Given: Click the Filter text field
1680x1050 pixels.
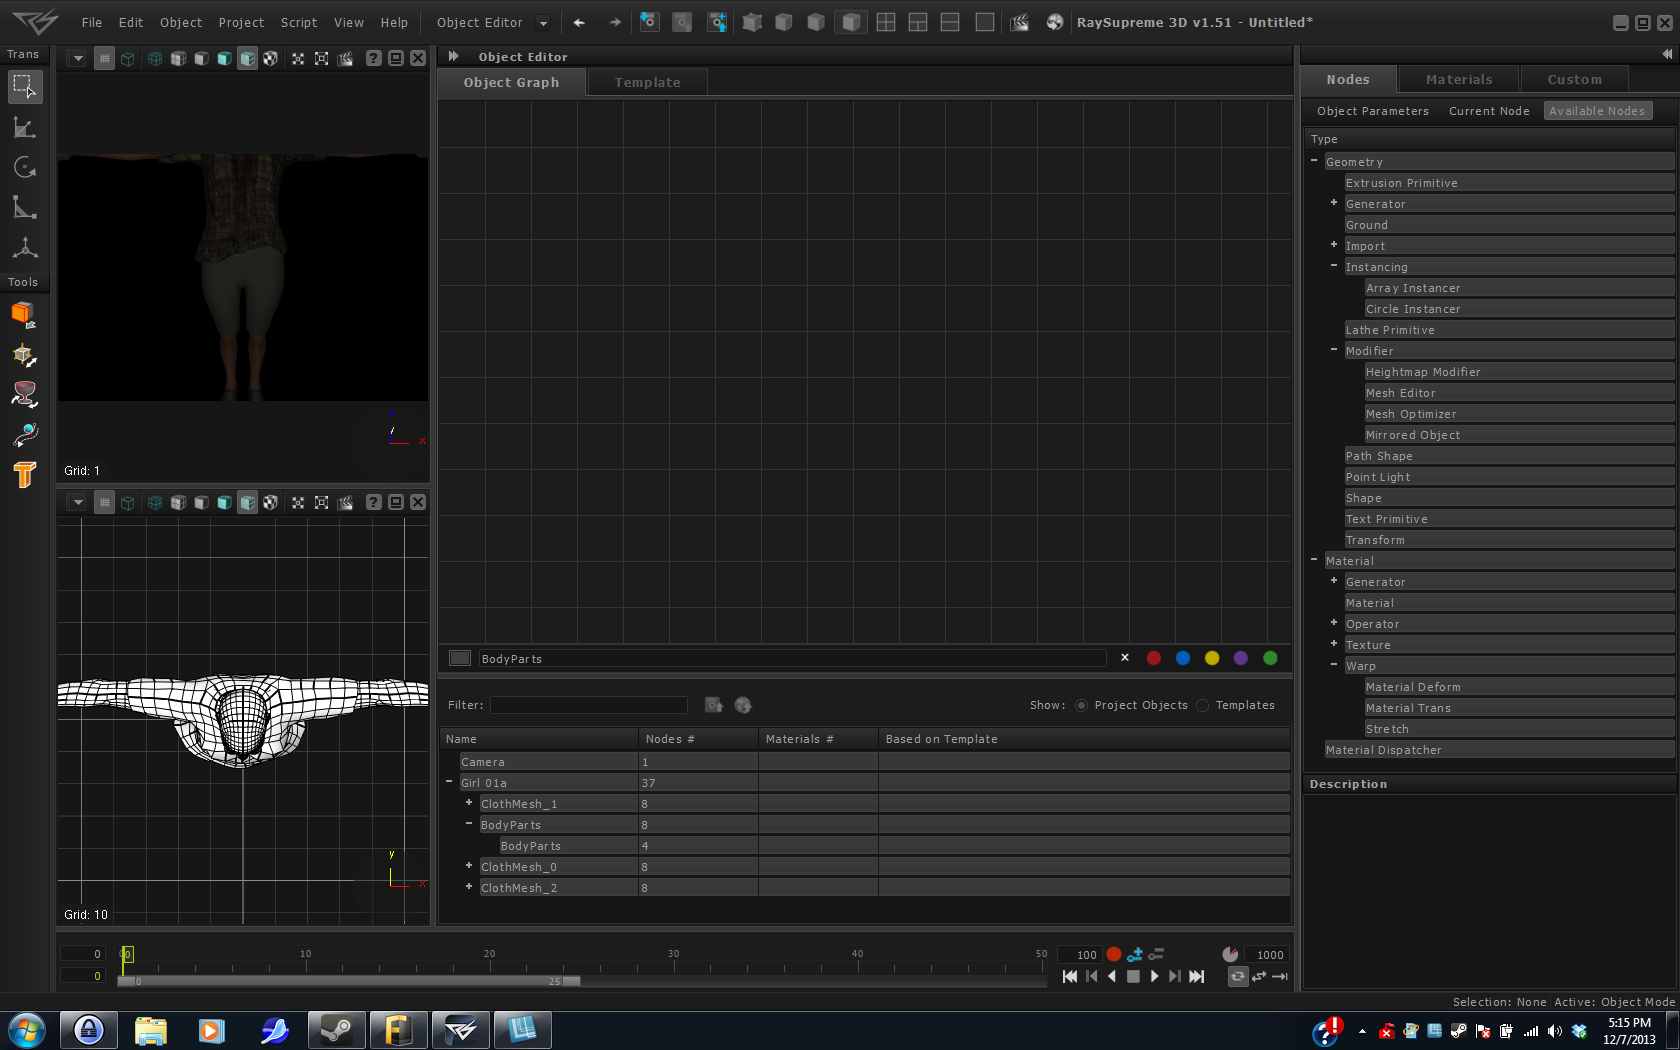Looking at the screenshot, I should tap(589, 705).
